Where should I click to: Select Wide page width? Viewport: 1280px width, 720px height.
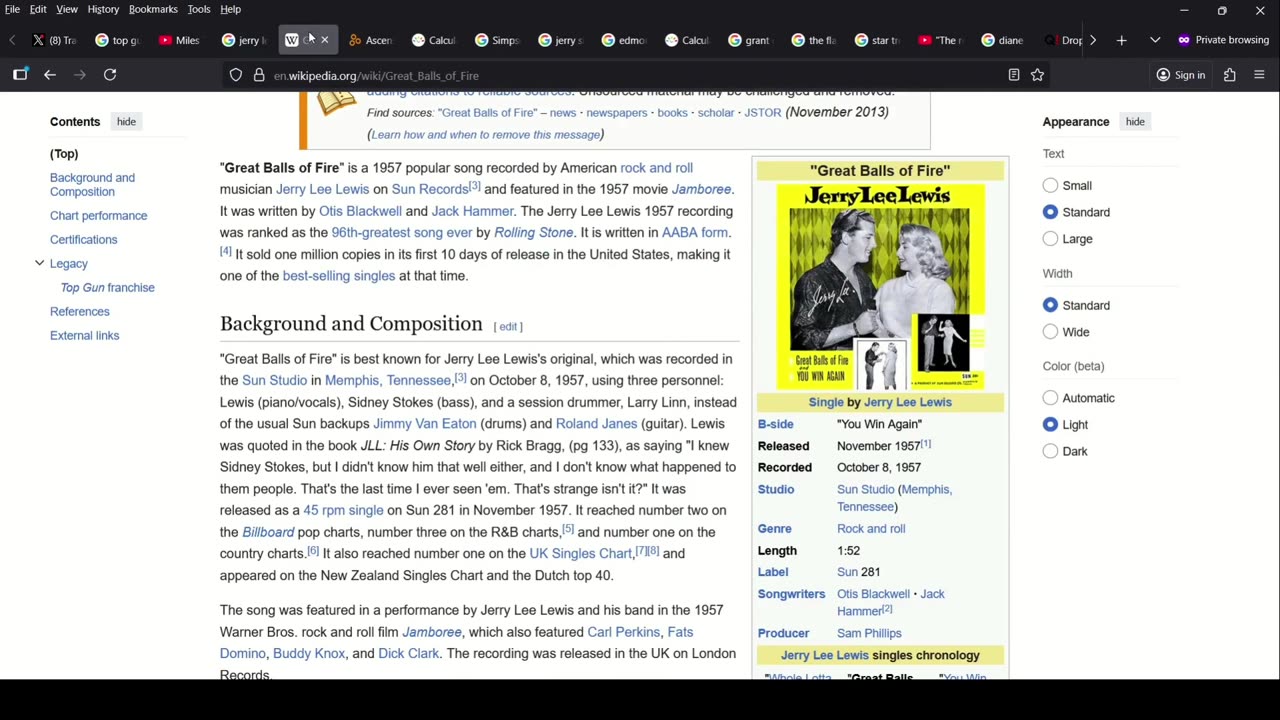pyautogui.click(x=1050, y=332)
